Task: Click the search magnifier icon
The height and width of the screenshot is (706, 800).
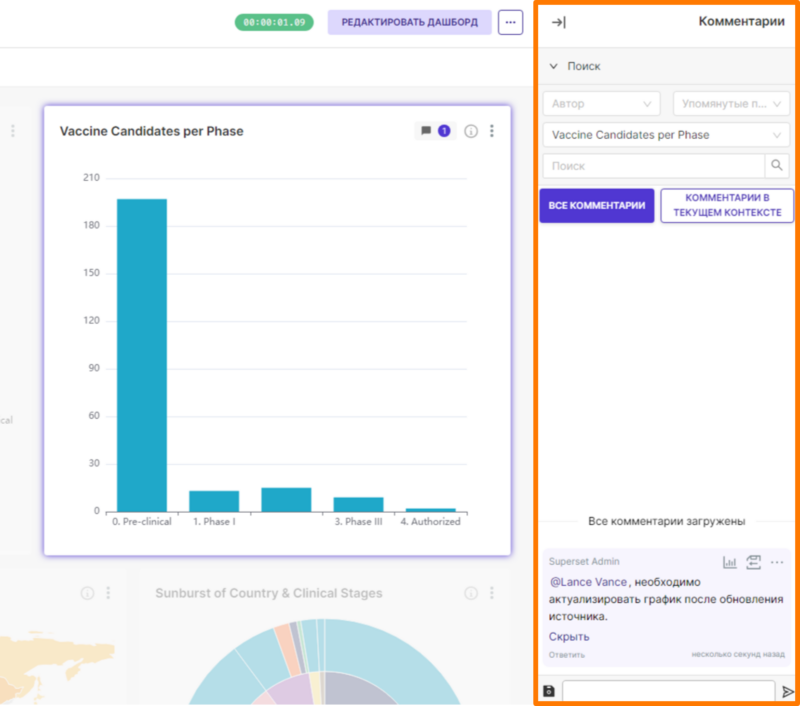Action: [777, 166]
